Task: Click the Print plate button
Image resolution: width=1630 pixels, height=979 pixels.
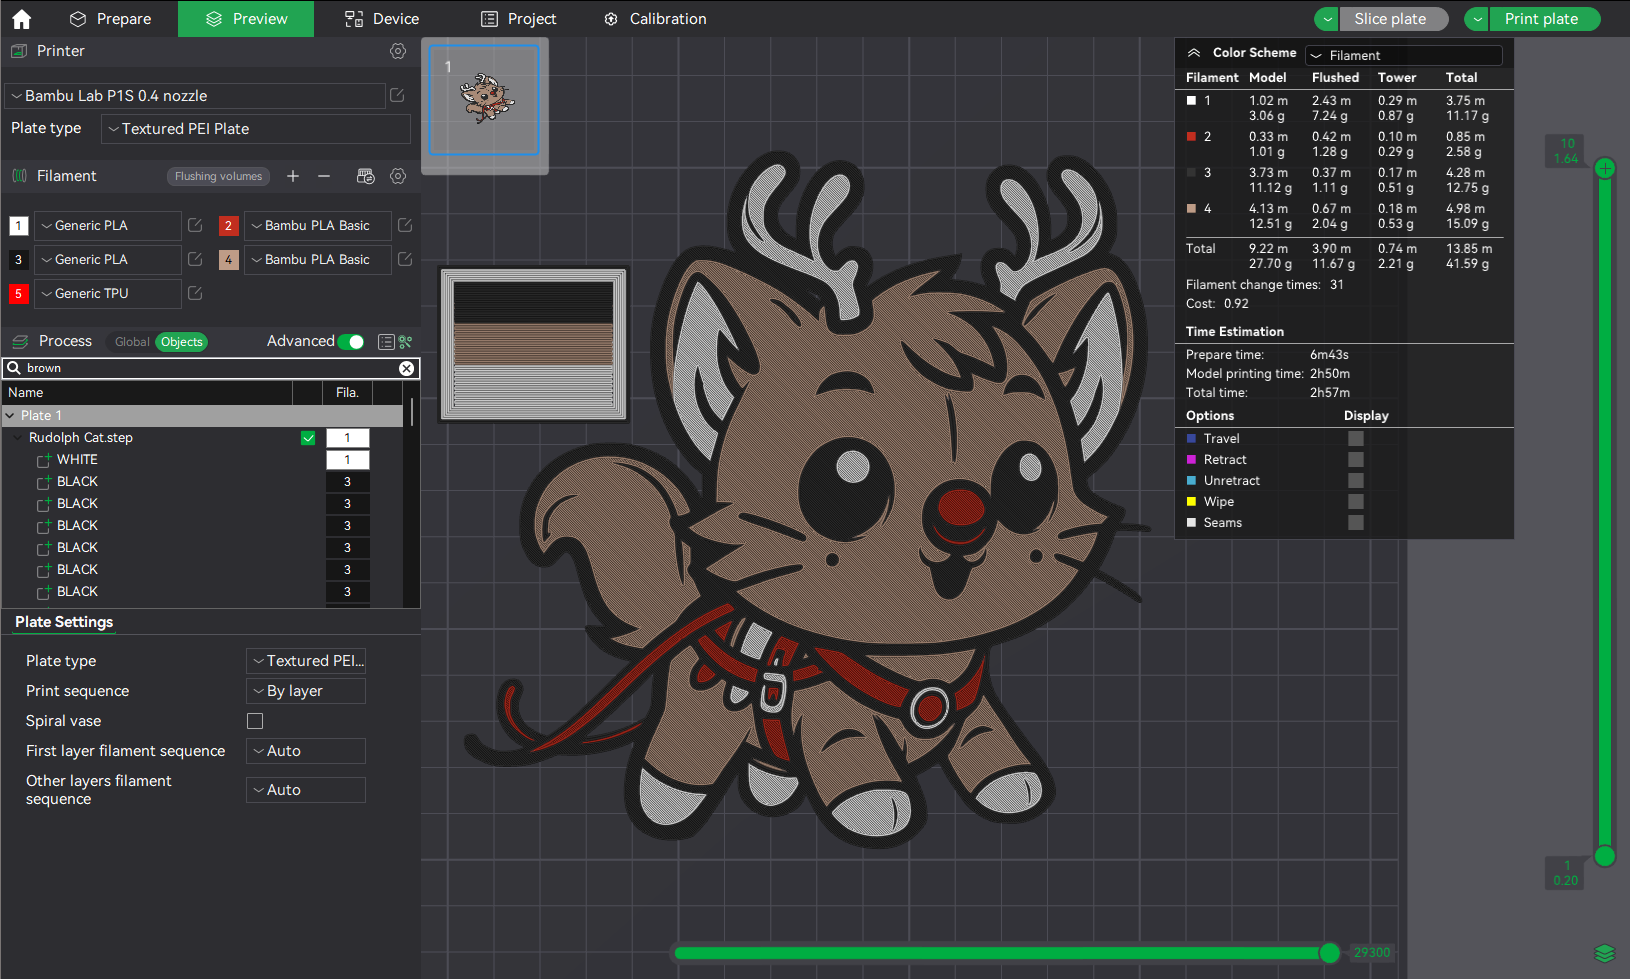Action: coord(1545,19)
